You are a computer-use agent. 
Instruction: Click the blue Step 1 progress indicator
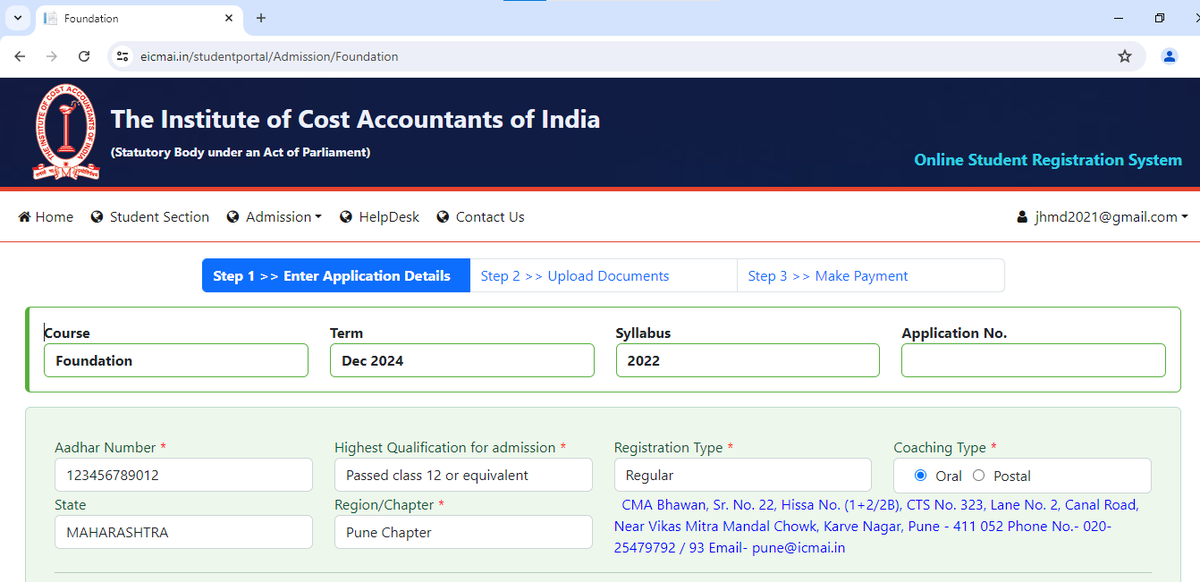point(335,275)
